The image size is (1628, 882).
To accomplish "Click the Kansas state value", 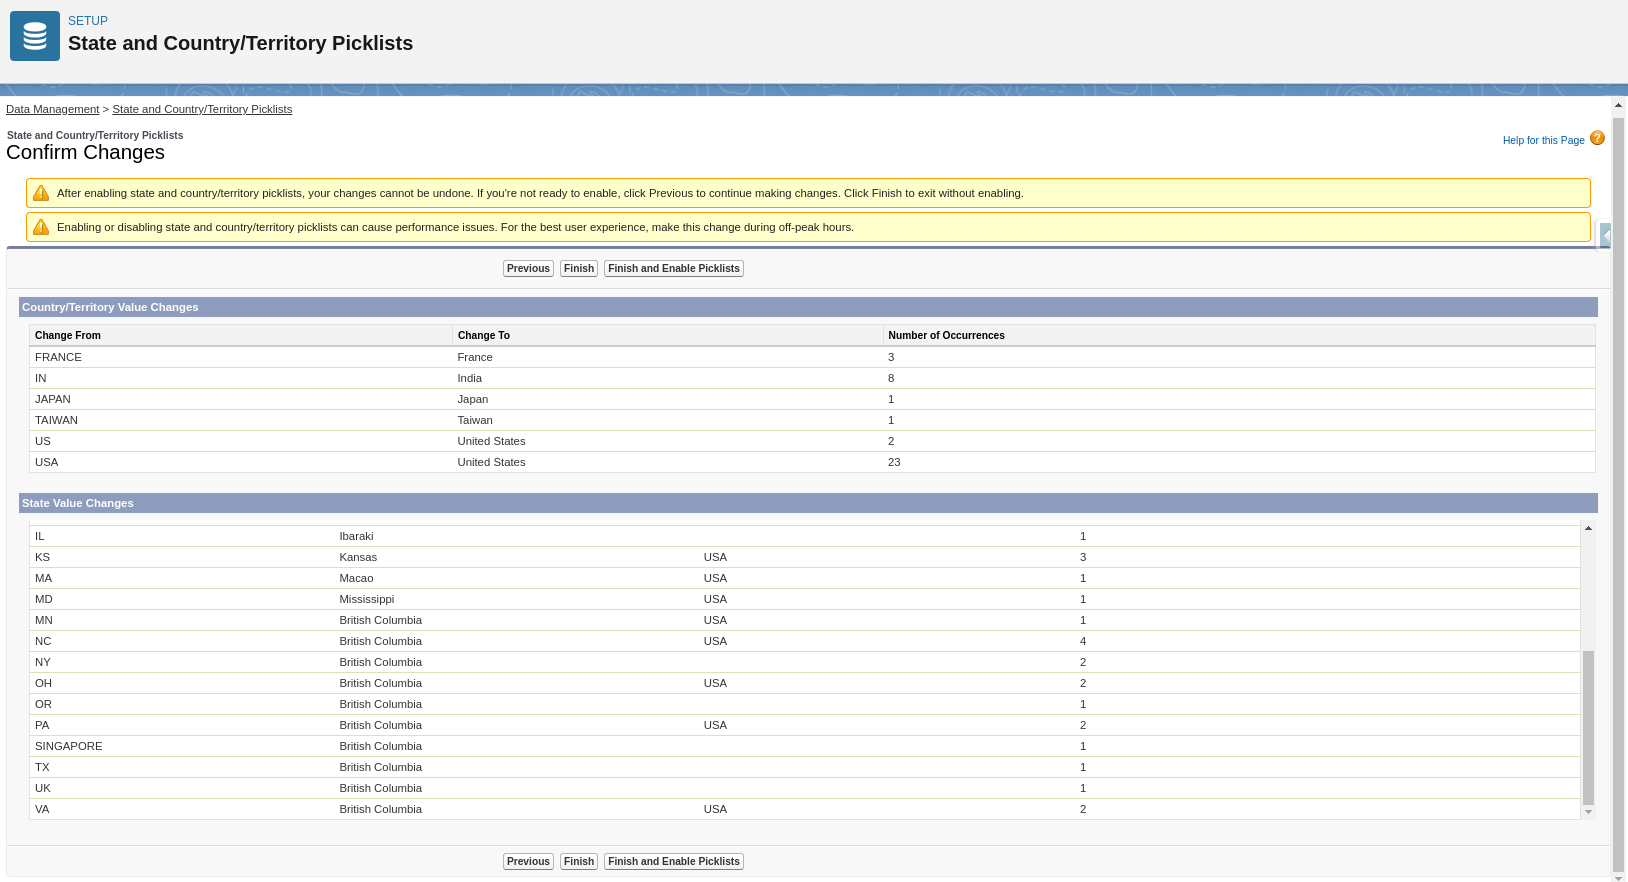I will click(x=358, y=557).
